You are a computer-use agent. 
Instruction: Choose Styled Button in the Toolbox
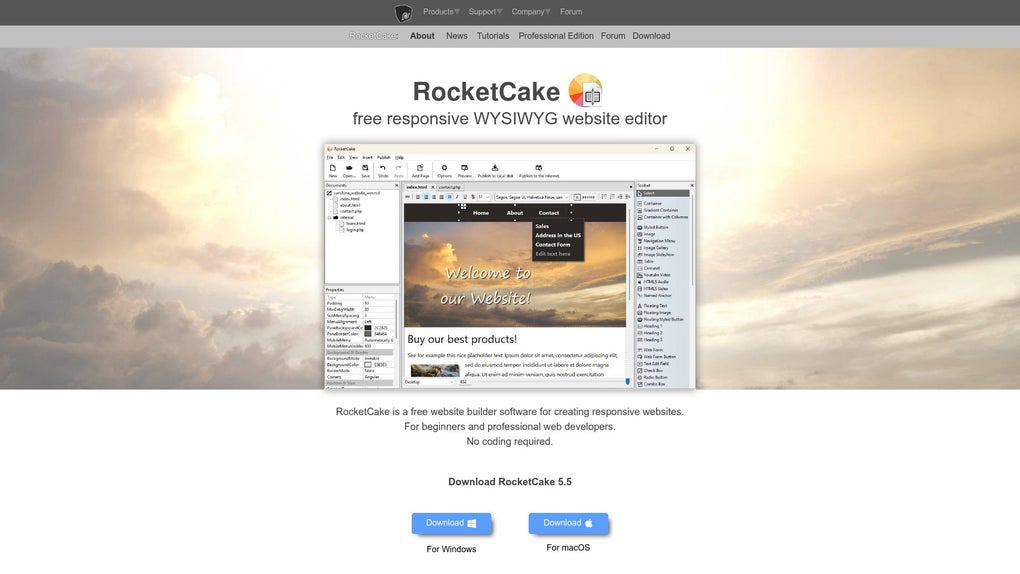pyautogui.click(x=654, y=227)
